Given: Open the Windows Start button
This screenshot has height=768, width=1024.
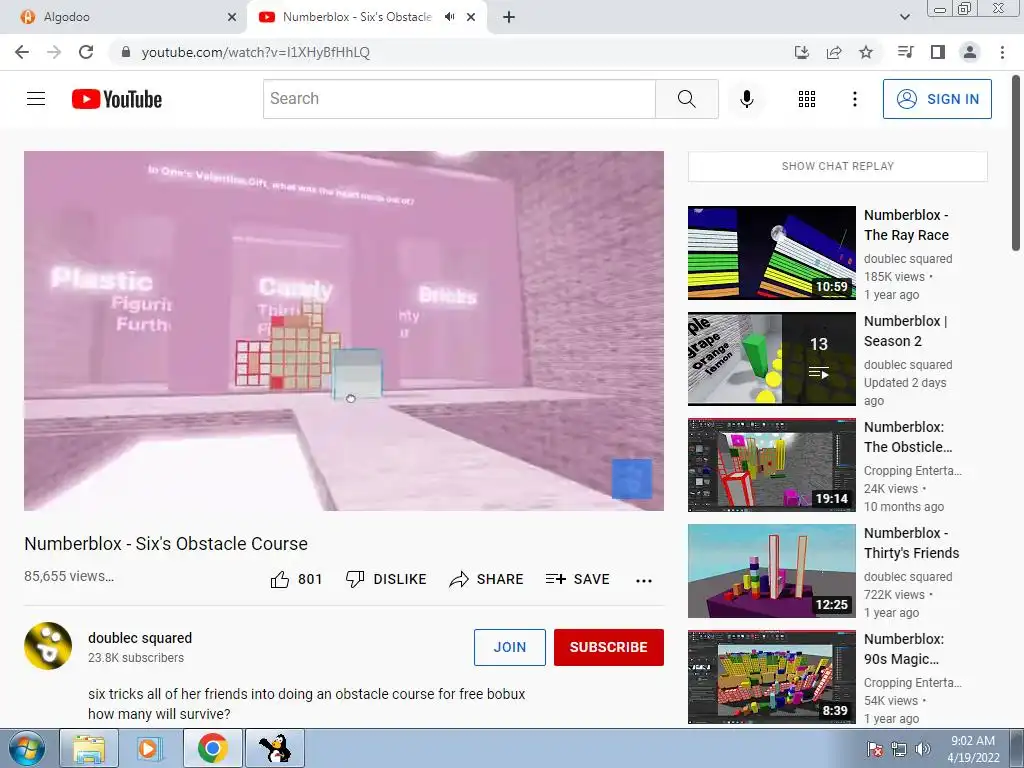Looking at the screenshot, I should [x=27, y=748].
